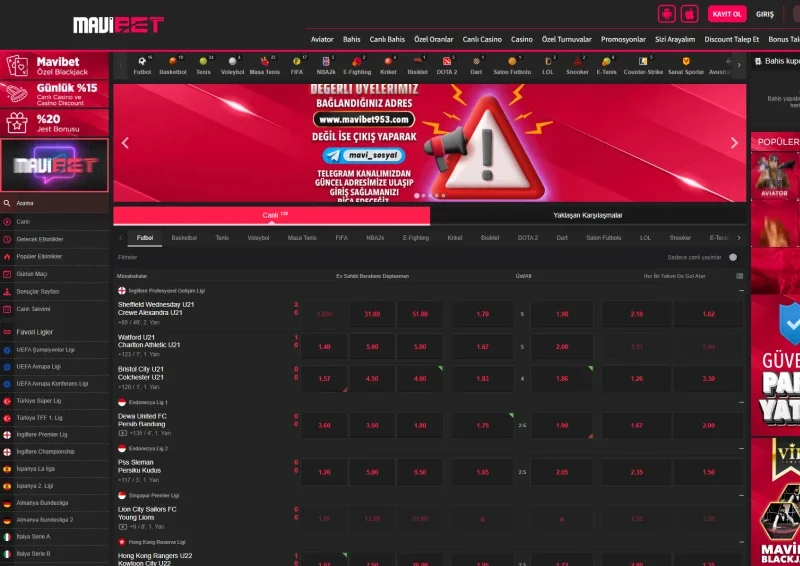Show the next banner slide with the right arrow

(x=734, y=143)
